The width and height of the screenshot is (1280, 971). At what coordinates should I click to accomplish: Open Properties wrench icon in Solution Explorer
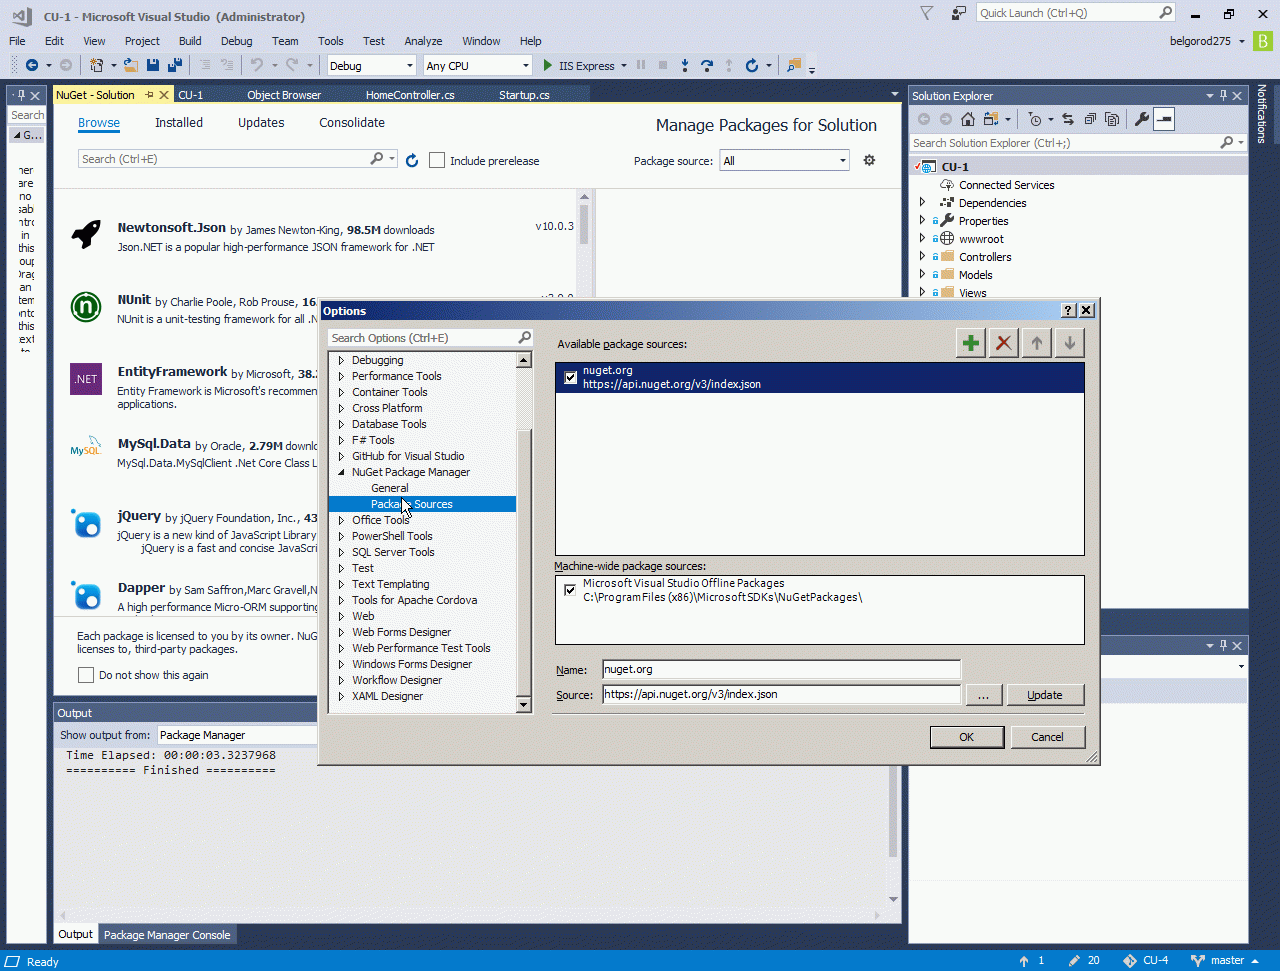pos(1141,119)
